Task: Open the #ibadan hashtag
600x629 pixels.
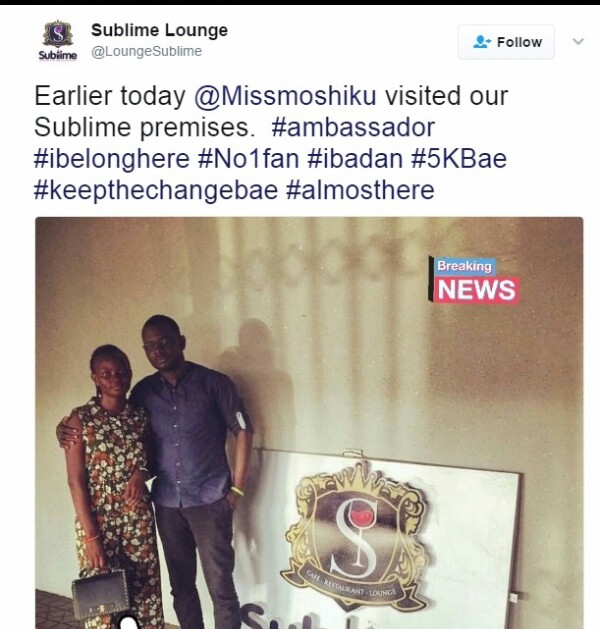Action: [355, 159]
